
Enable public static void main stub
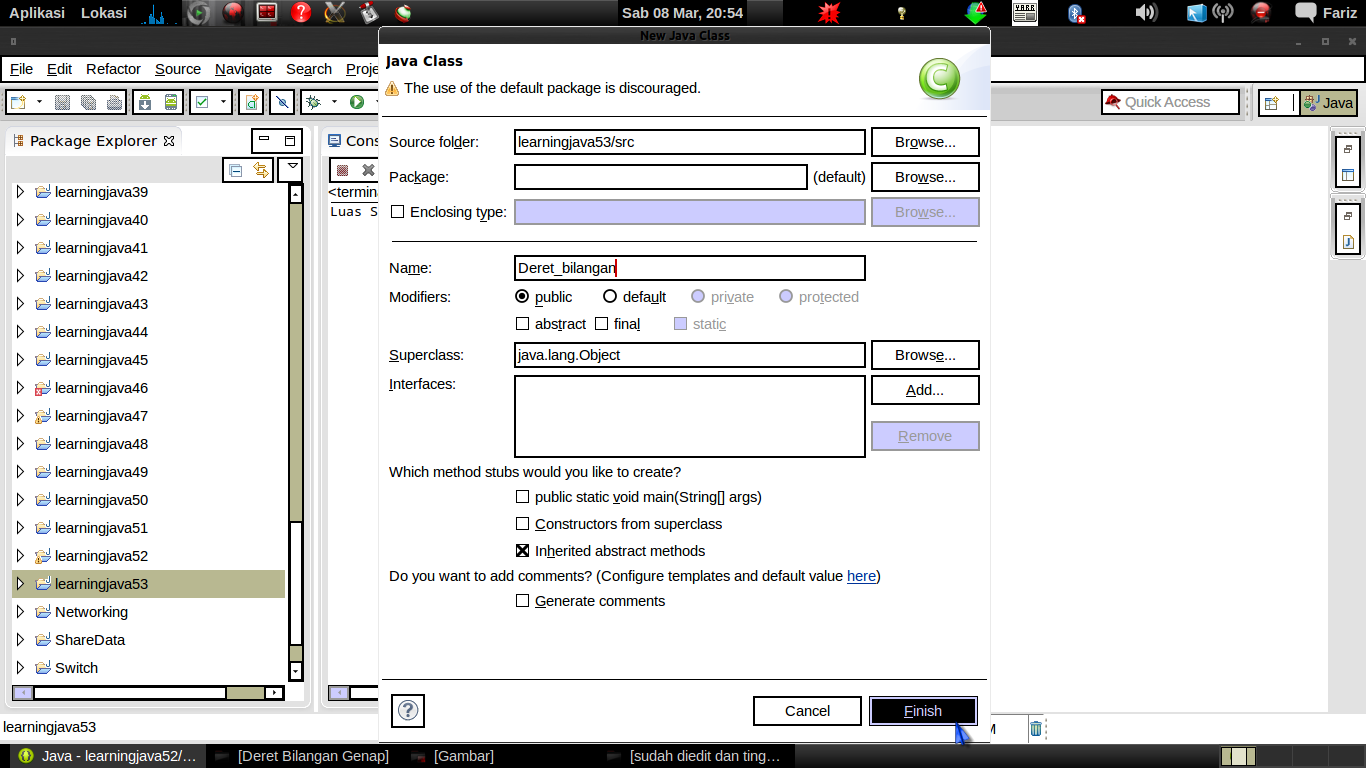tap(522, 497)
